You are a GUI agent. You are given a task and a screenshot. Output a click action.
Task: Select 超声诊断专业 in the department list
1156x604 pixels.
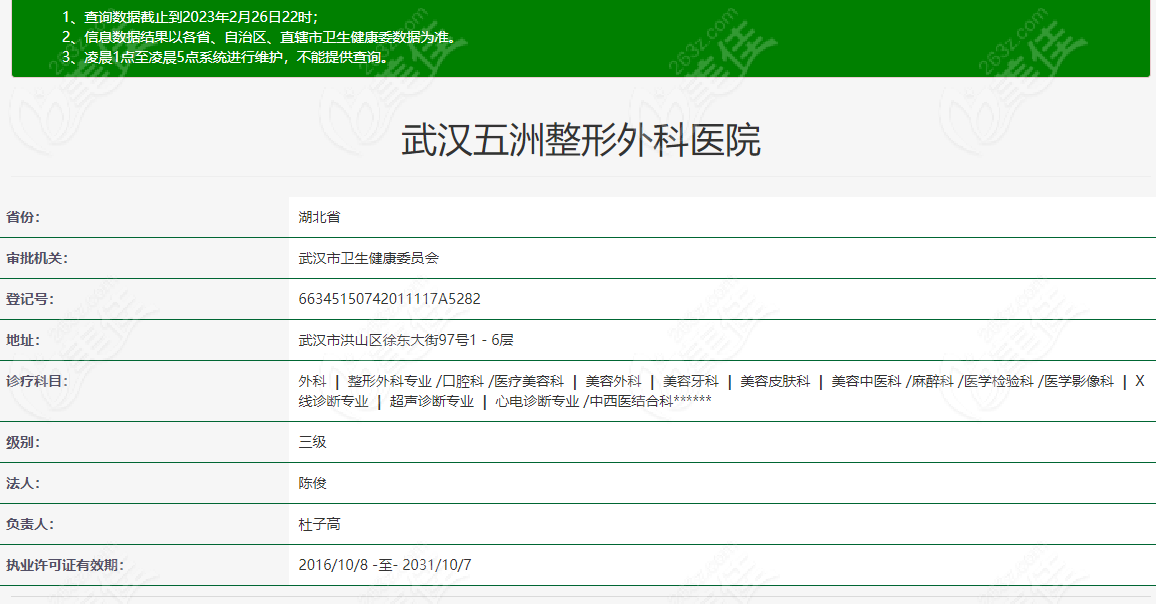coord(431,401)
